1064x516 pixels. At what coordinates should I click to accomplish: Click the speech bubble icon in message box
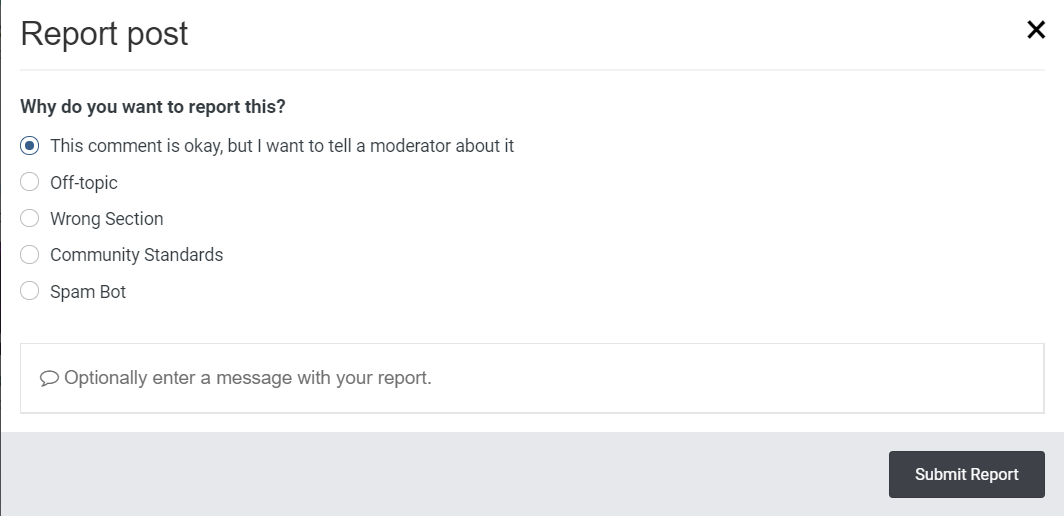tap(49, 379)
